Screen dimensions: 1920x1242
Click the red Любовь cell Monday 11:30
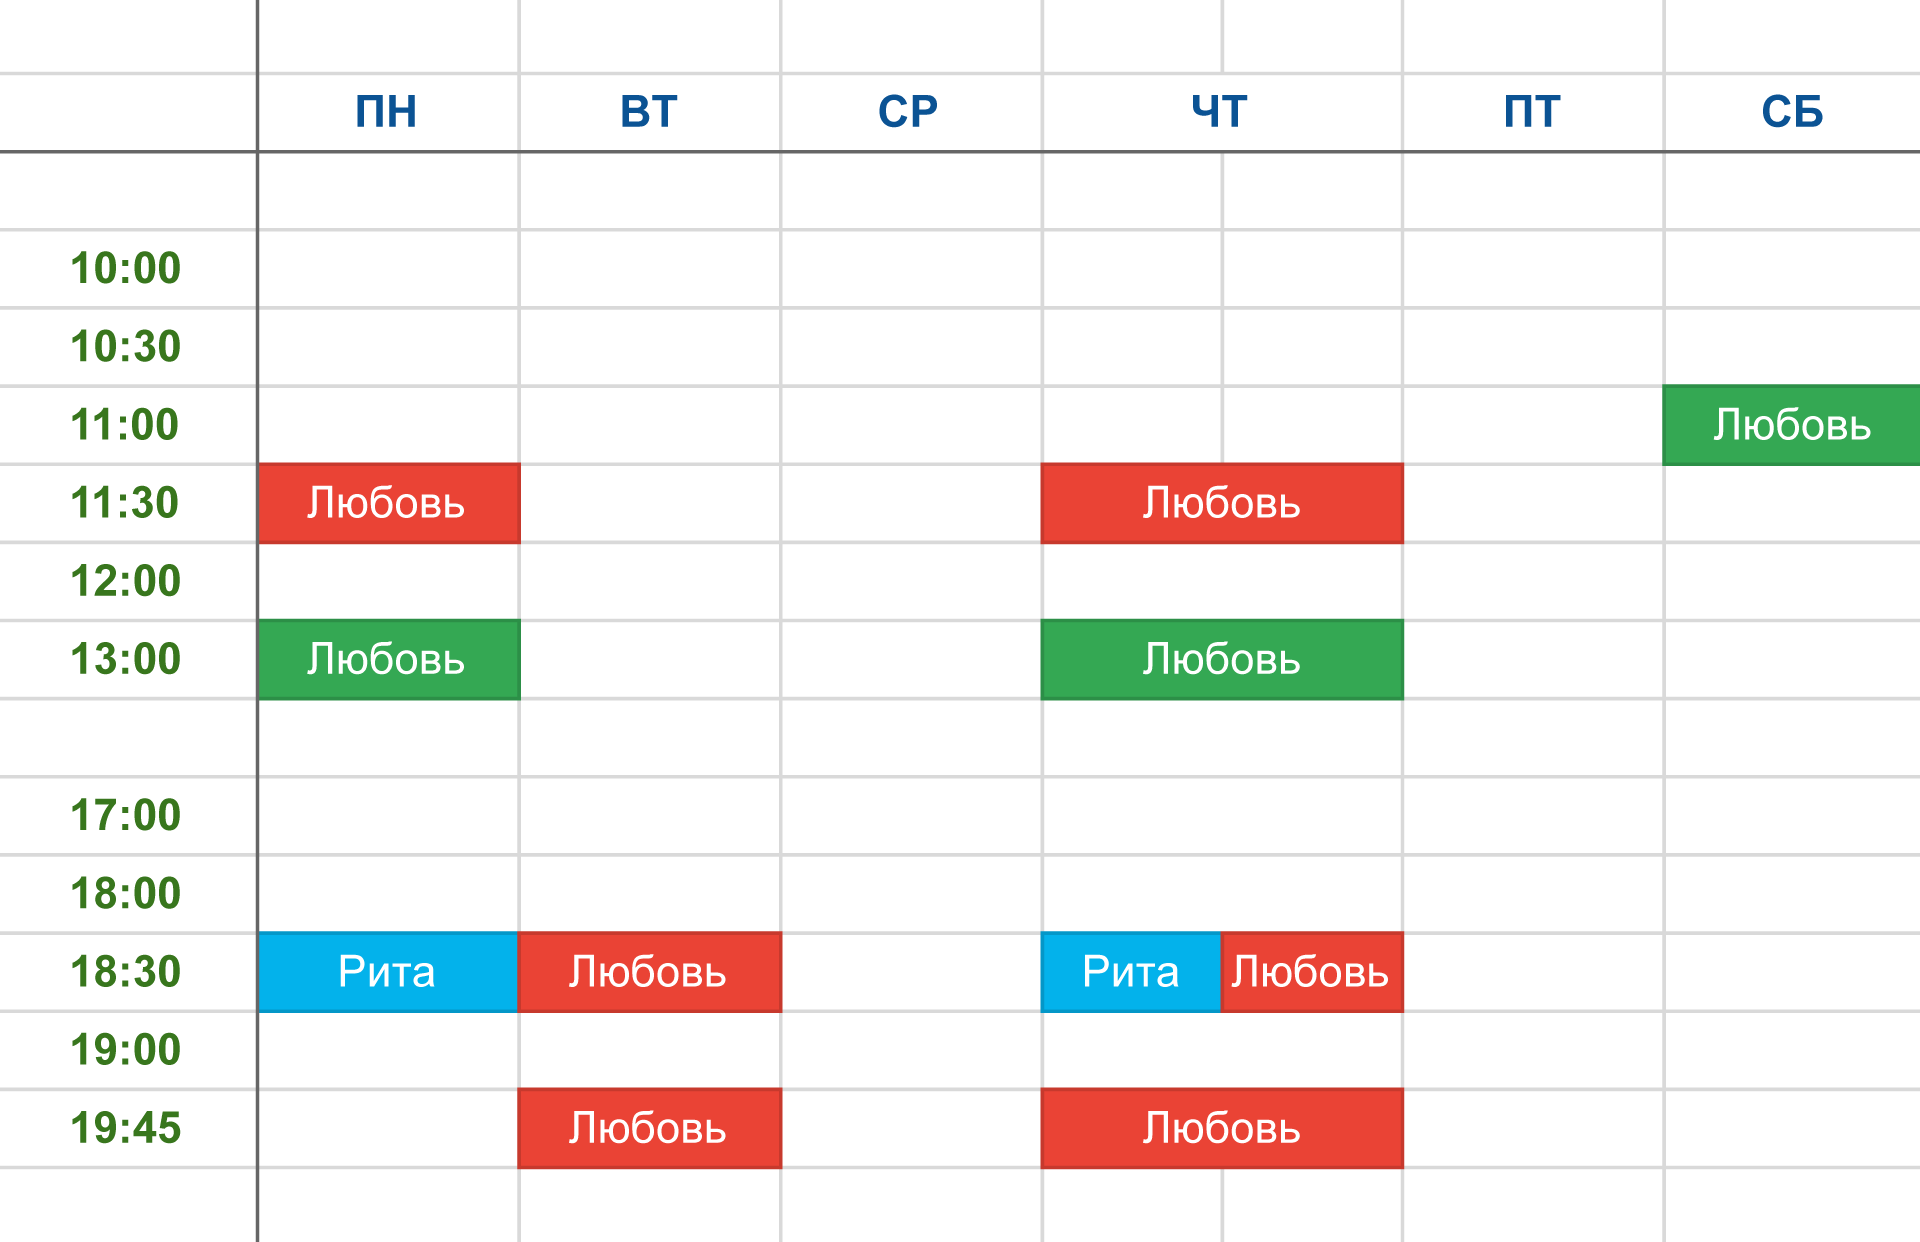[x=388, y=503]
